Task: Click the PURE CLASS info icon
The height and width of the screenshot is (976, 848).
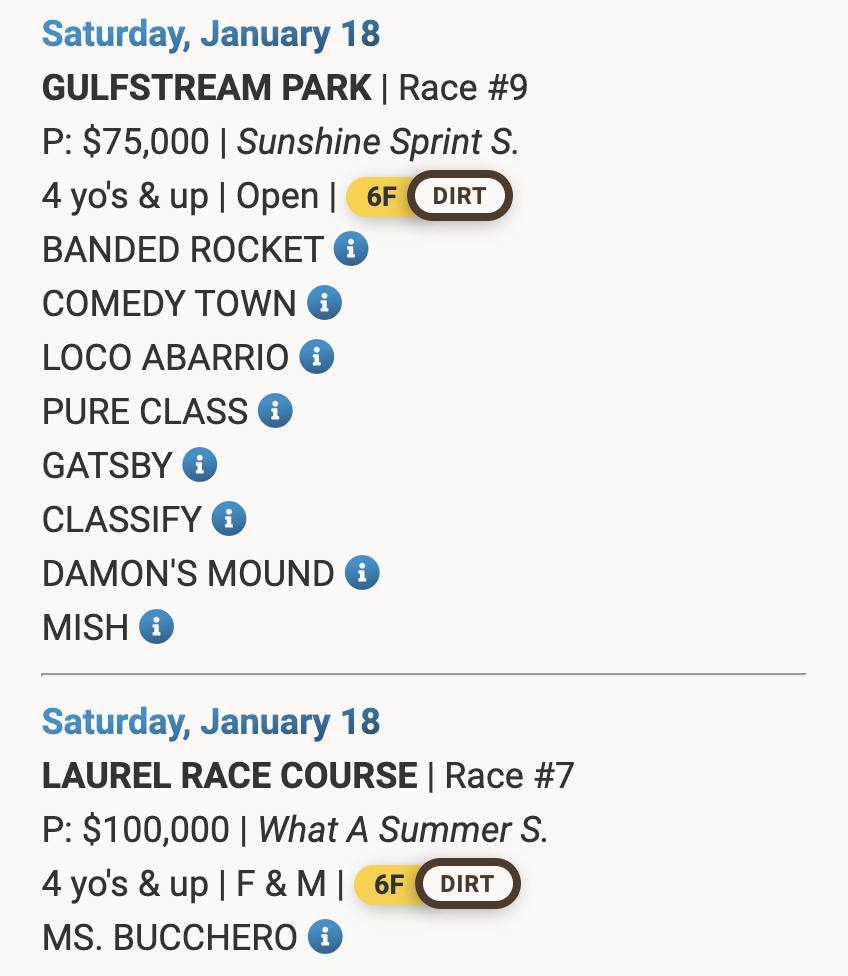Action: click(x=275, y=411)
